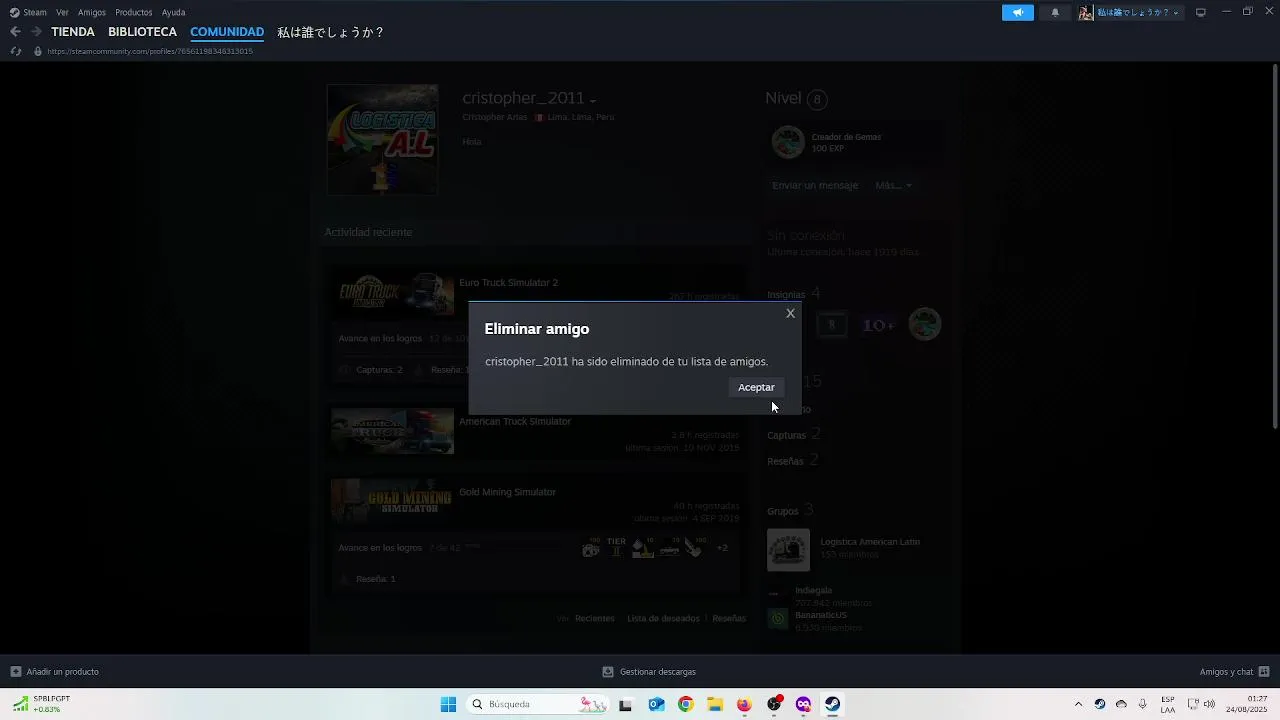The height and width of the screenshot is (720, 1280).
Task: Click the plus icon beside Añadir un producto
Action: (x=15, y=672)
